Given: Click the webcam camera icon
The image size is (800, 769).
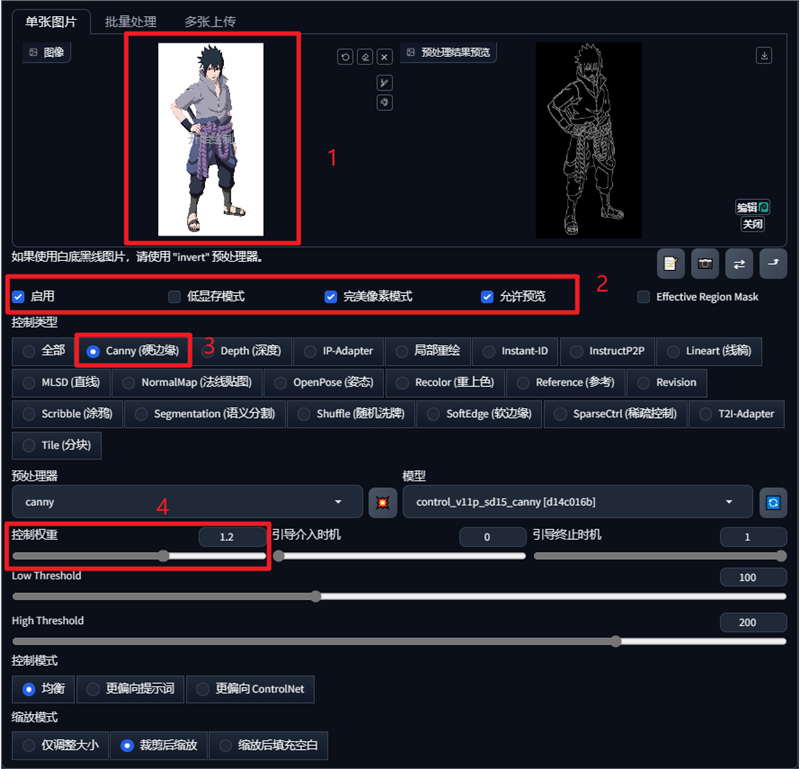Looking at the screenshot, I should tap(706, 263).
